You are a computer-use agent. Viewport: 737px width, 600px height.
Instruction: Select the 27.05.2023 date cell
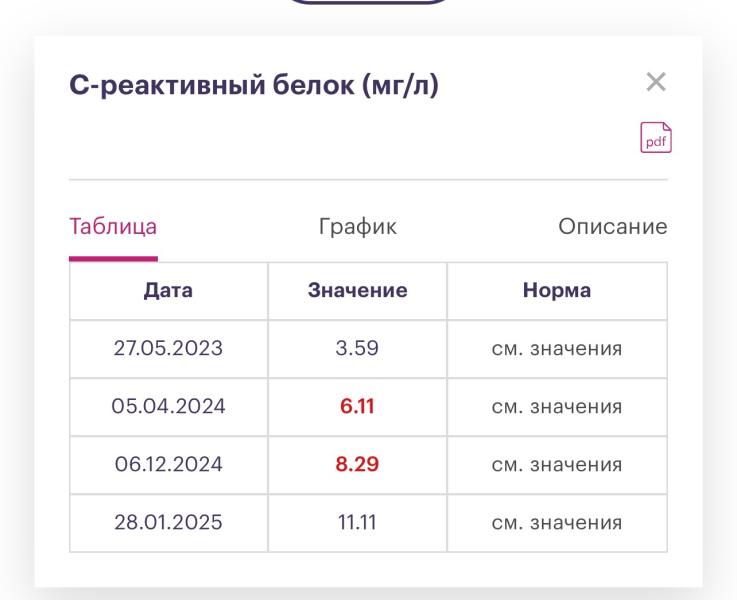[168, 349]
